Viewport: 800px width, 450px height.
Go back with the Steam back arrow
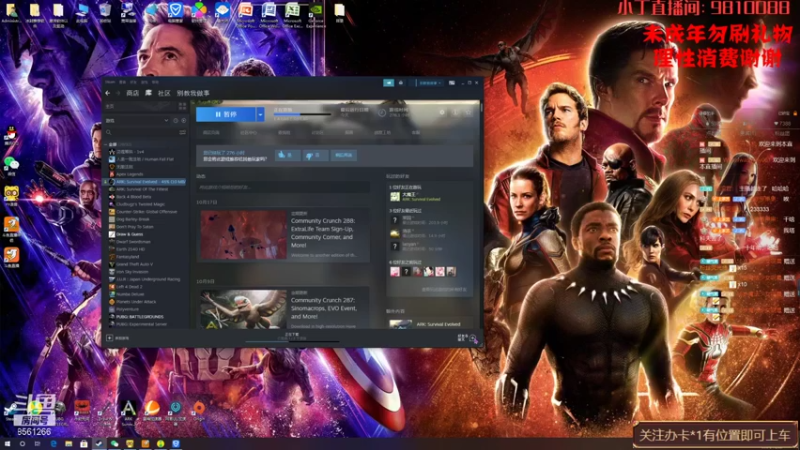click(x=108, y=93)
